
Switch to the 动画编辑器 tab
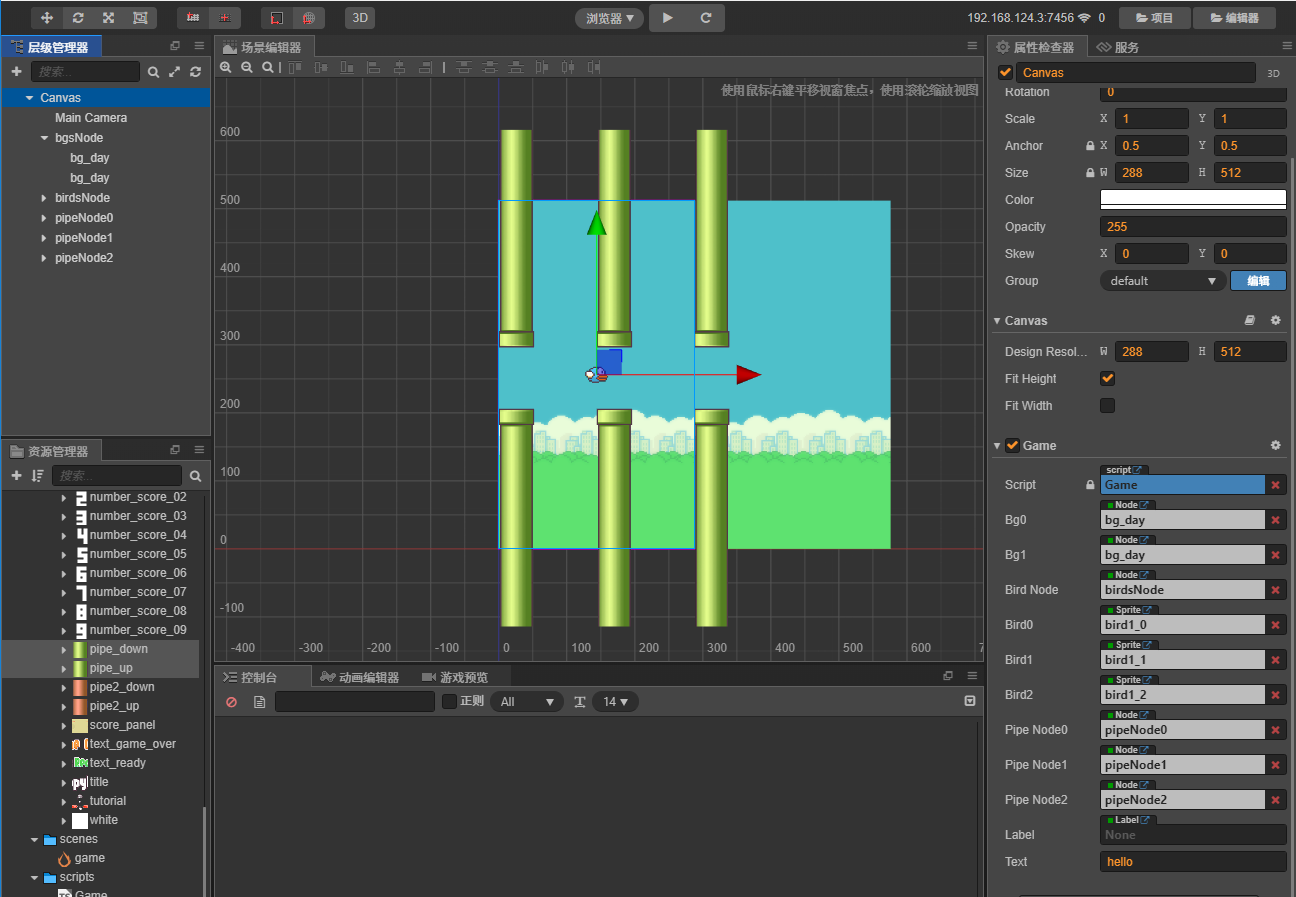click(x=360, y=677)
